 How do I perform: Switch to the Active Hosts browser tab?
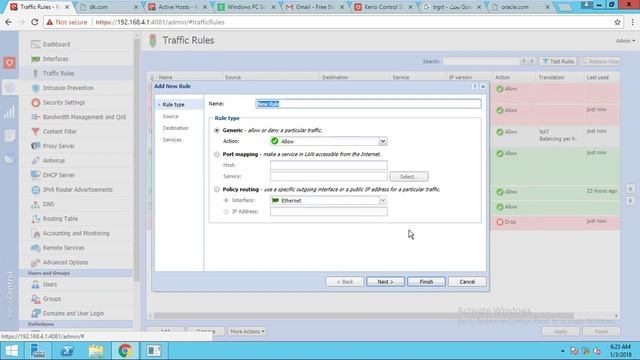click(177, 7)
